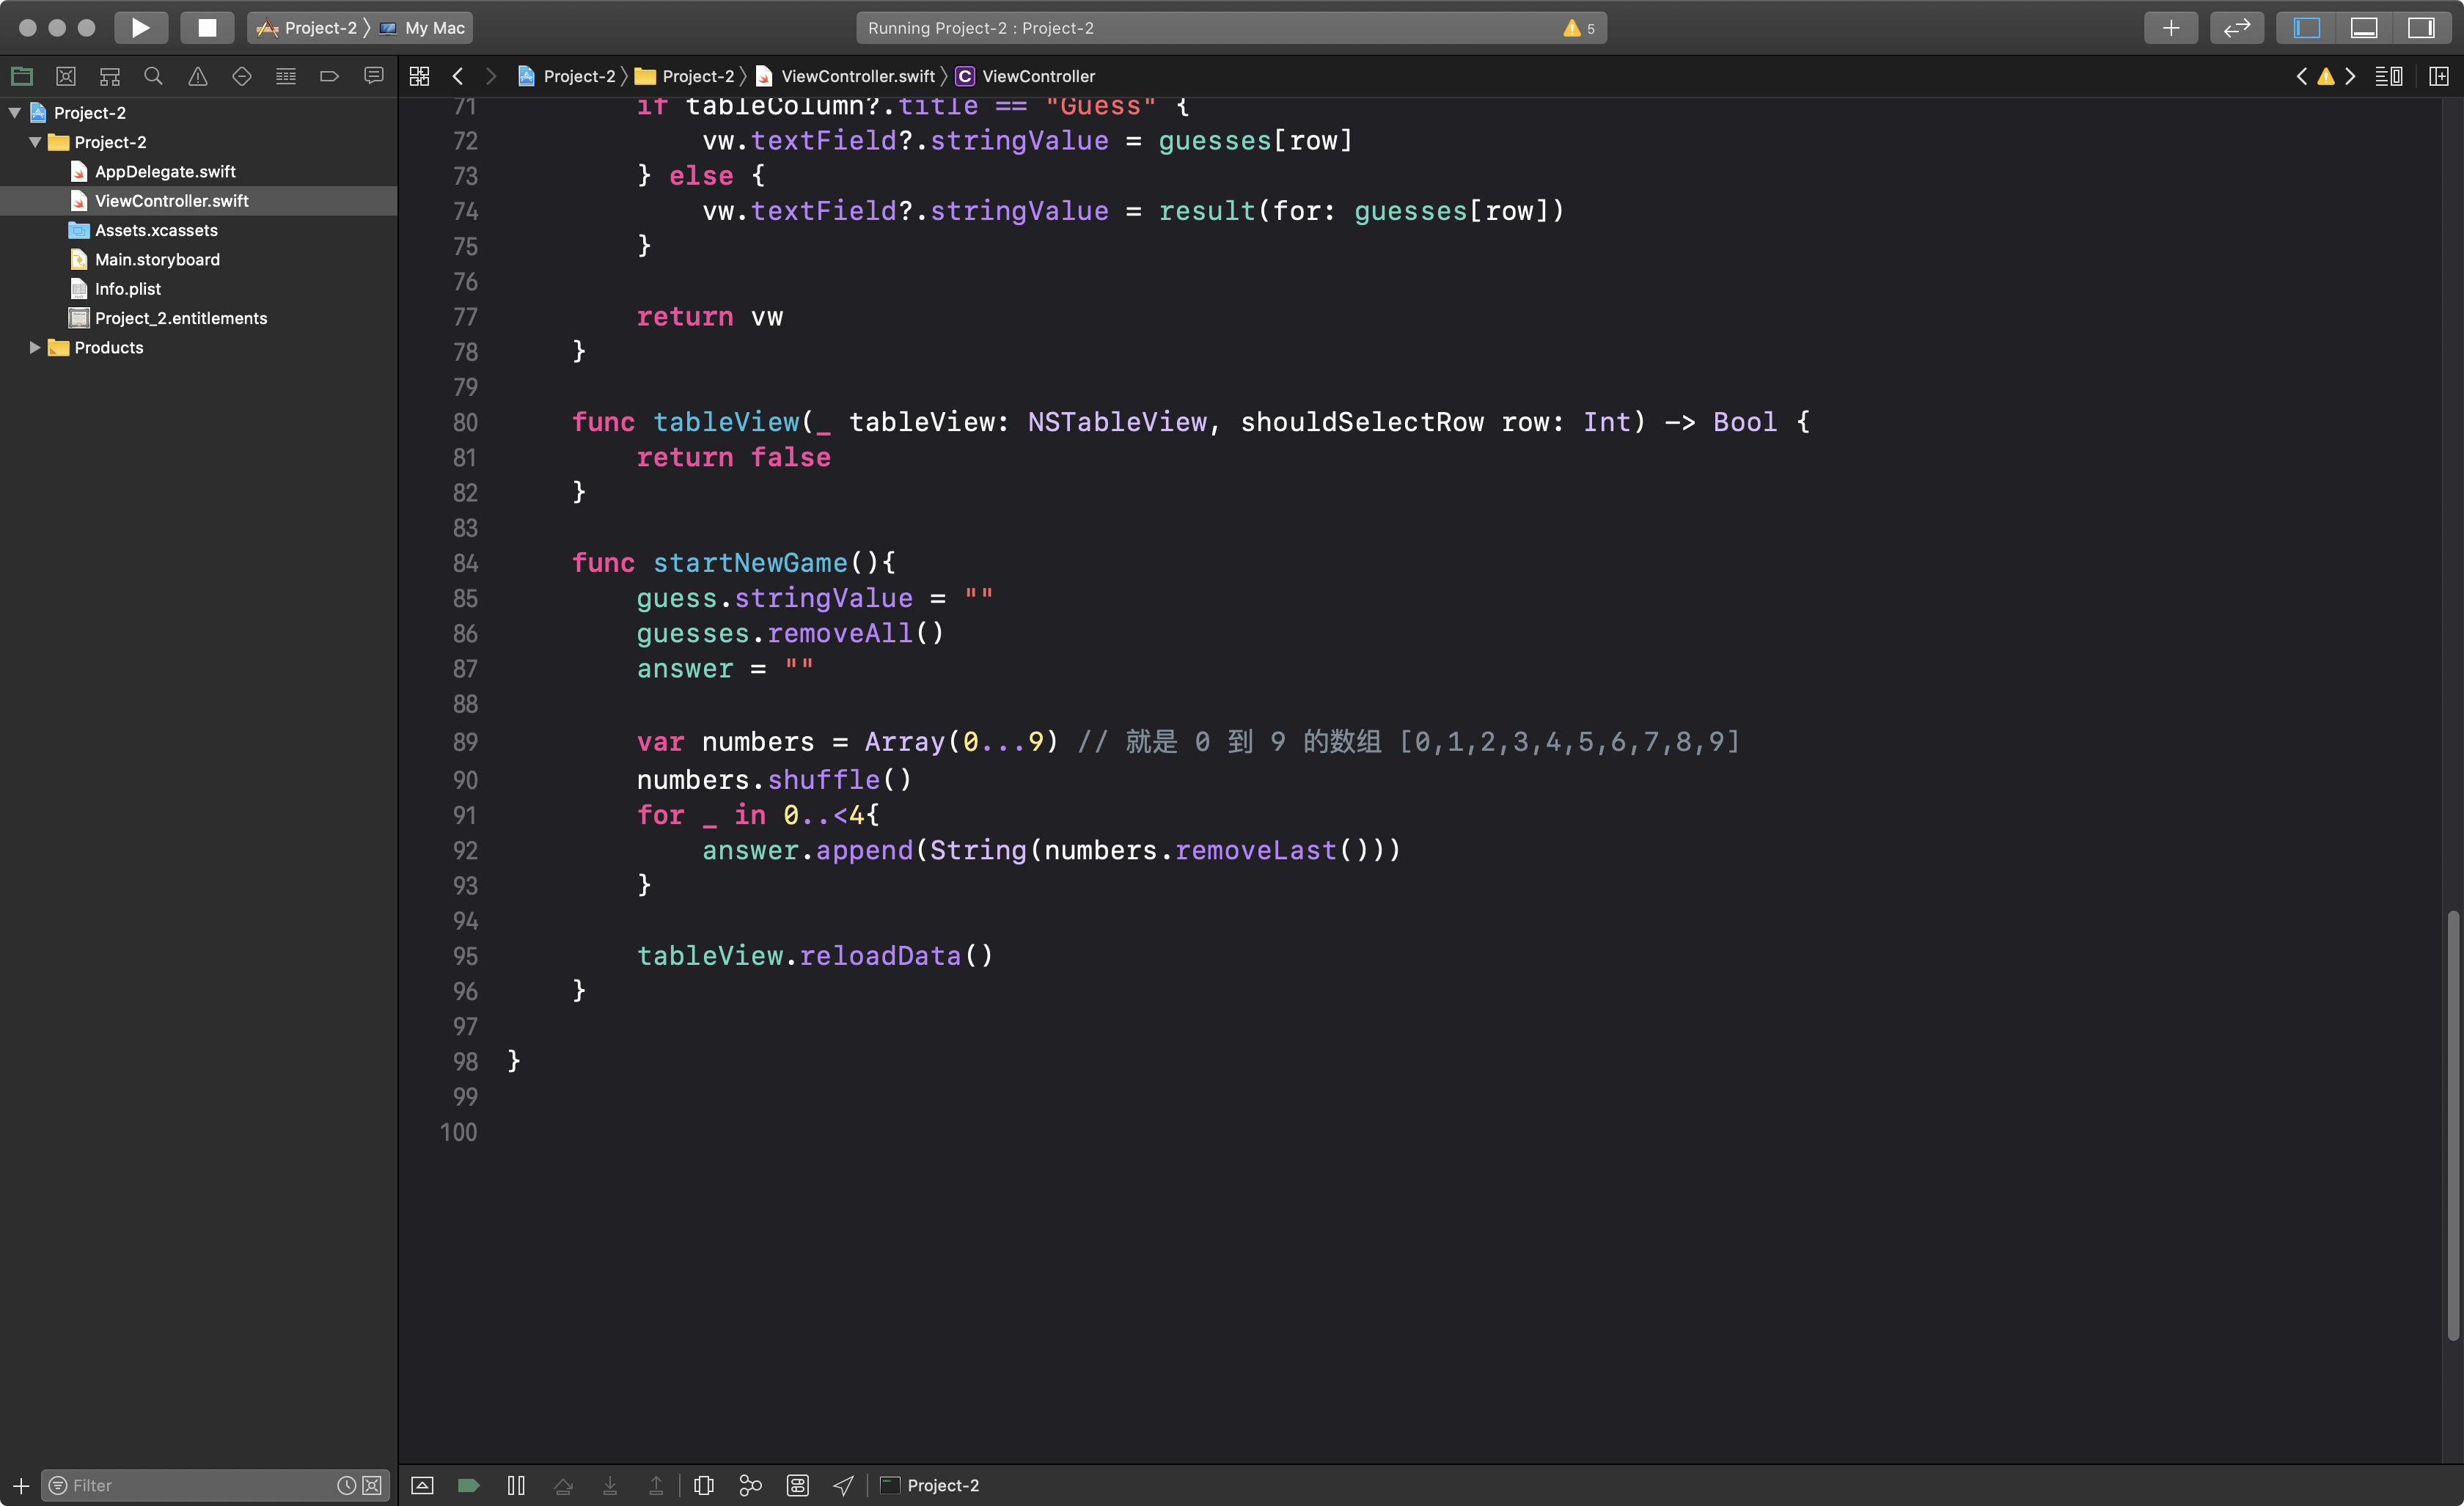This screenshot has height=1506, width=2464.
Task: Open the Issue navigator warning icon
Action: [198, 76]
